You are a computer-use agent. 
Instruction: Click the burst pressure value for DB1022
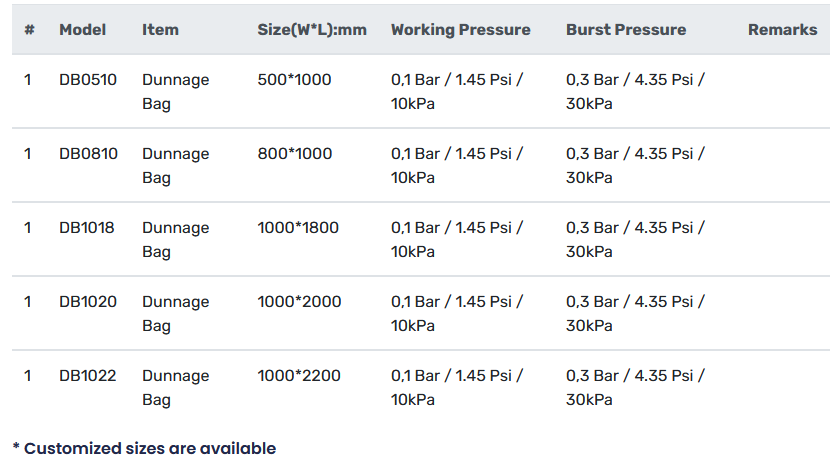tap(635, 387)
